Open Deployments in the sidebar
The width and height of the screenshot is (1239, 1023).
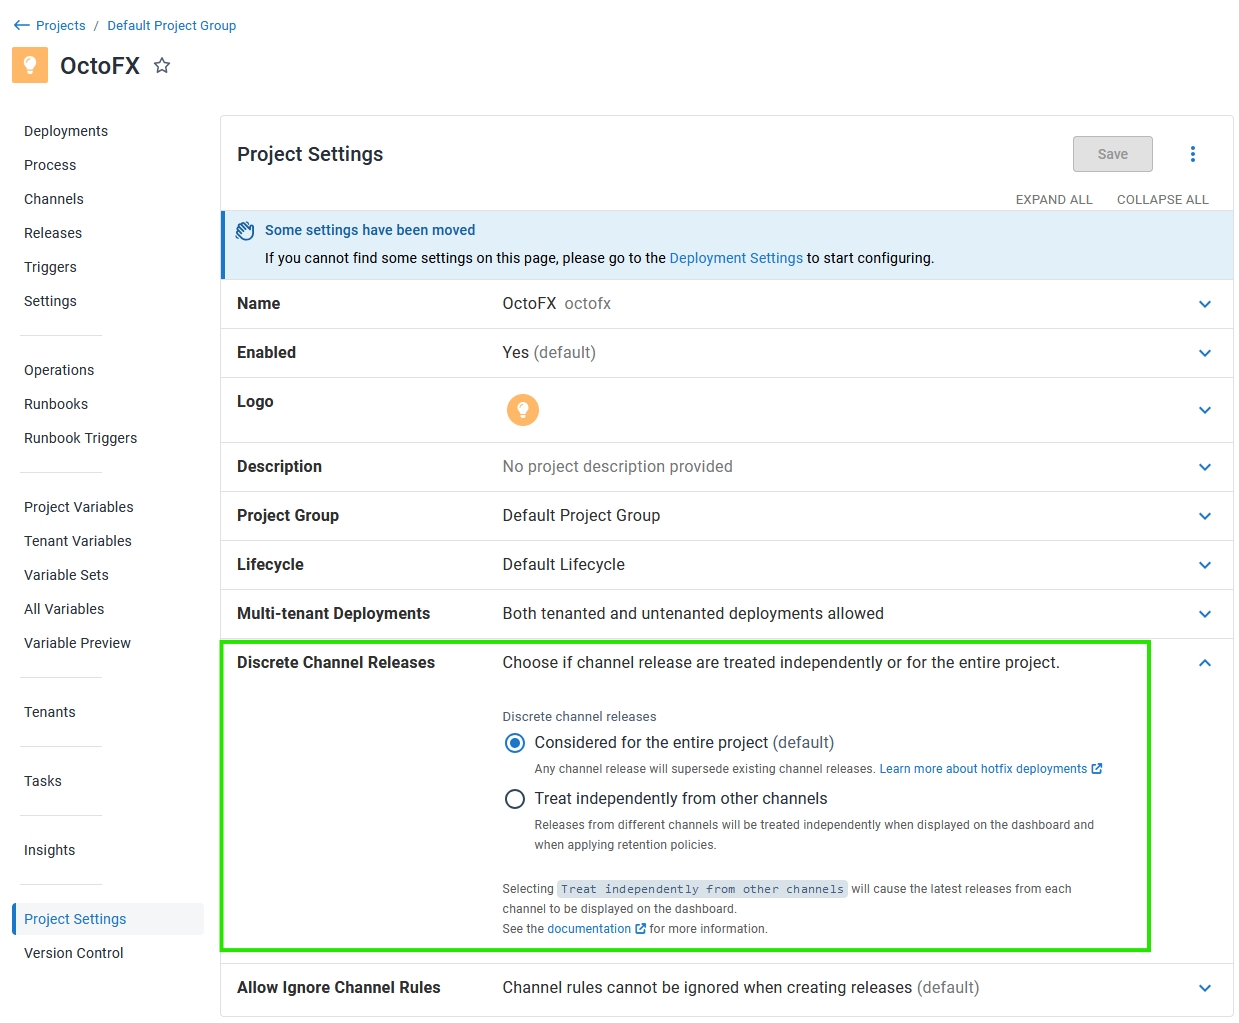click(66, 131)
